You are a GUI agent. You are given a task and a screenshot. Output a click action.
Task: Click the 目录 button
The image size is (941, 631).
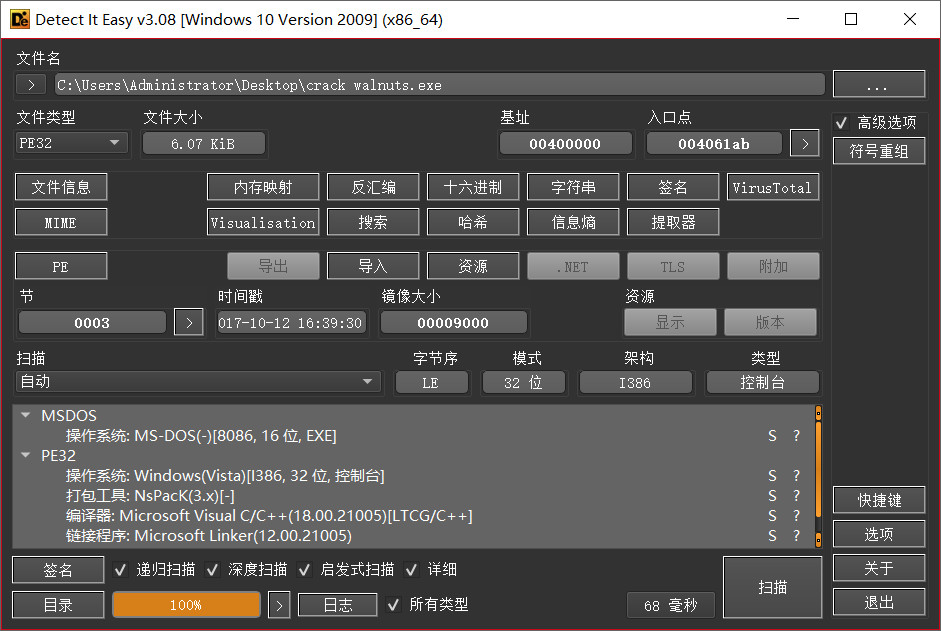[x=58, y=605]
